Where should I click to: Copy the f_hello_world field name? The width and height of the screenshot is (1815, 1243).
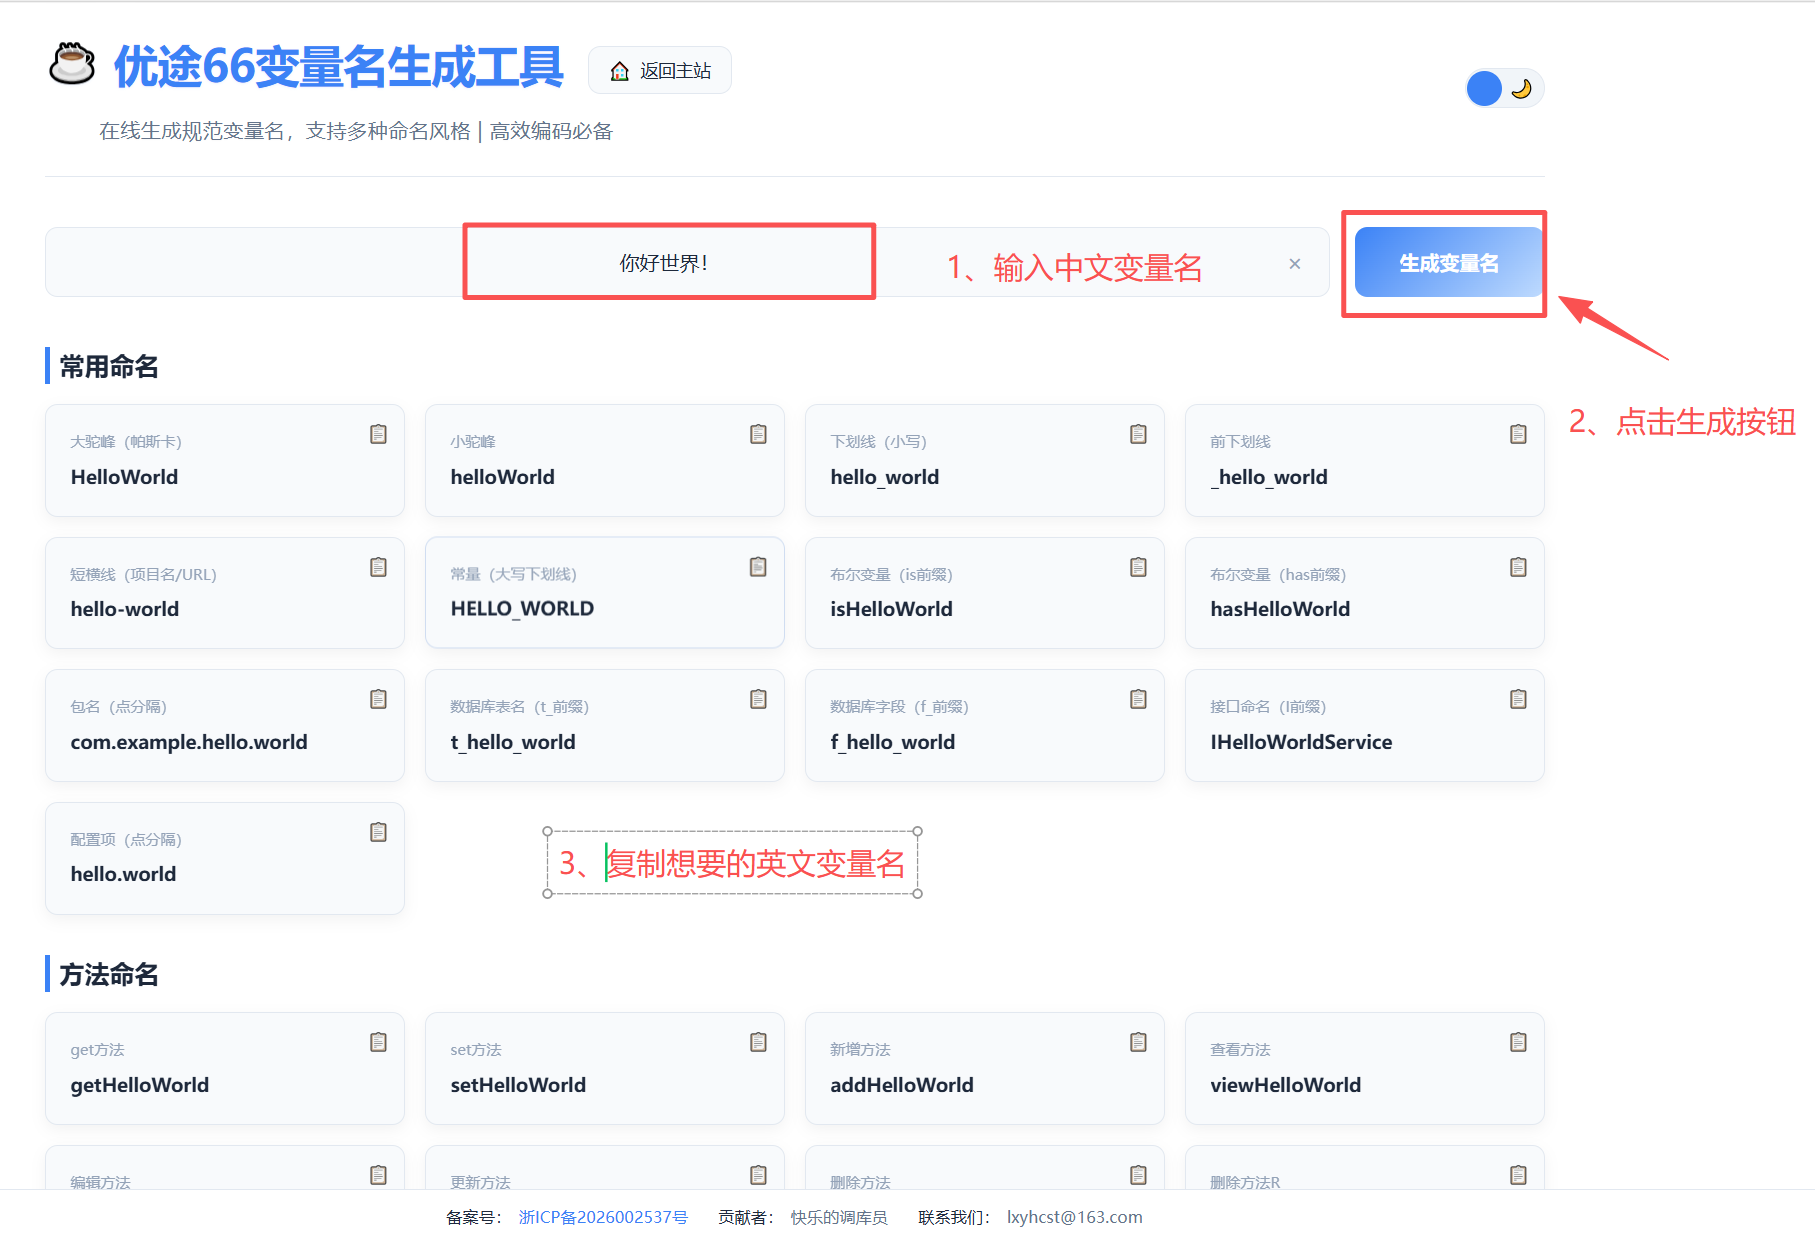tap(1138, 699)
